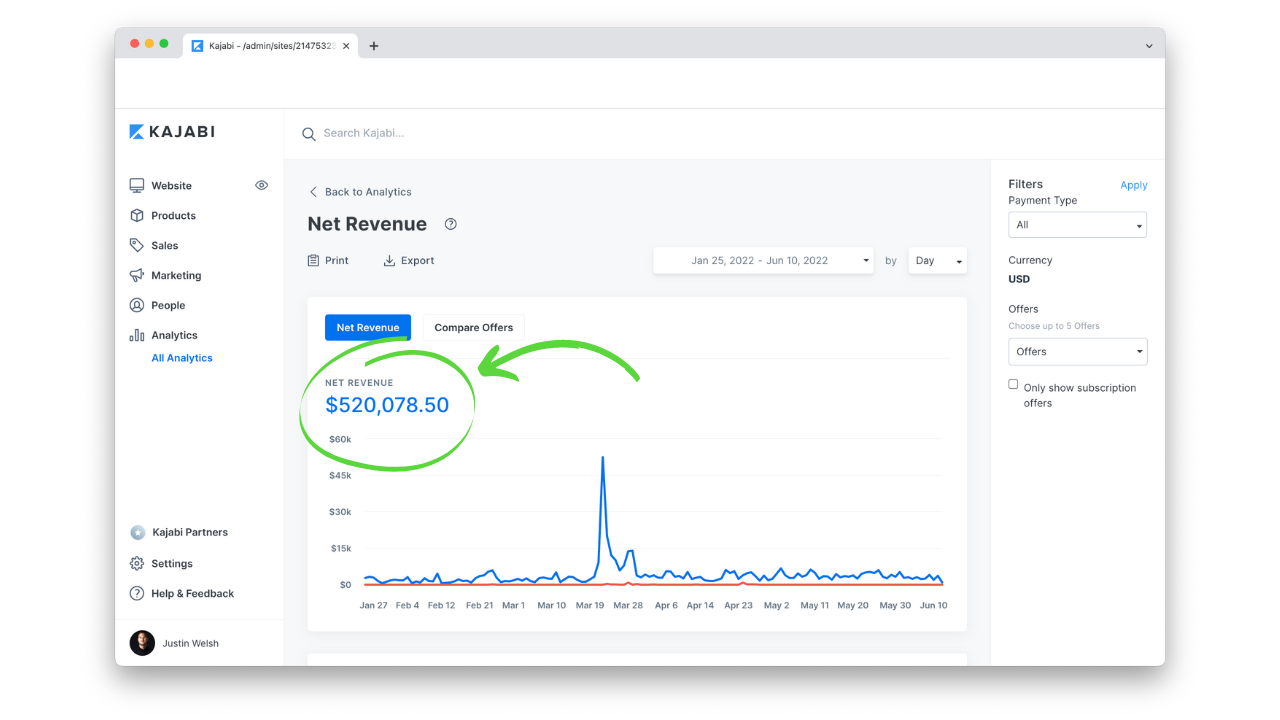Enable Only show subscription offers

[1013, 384]
